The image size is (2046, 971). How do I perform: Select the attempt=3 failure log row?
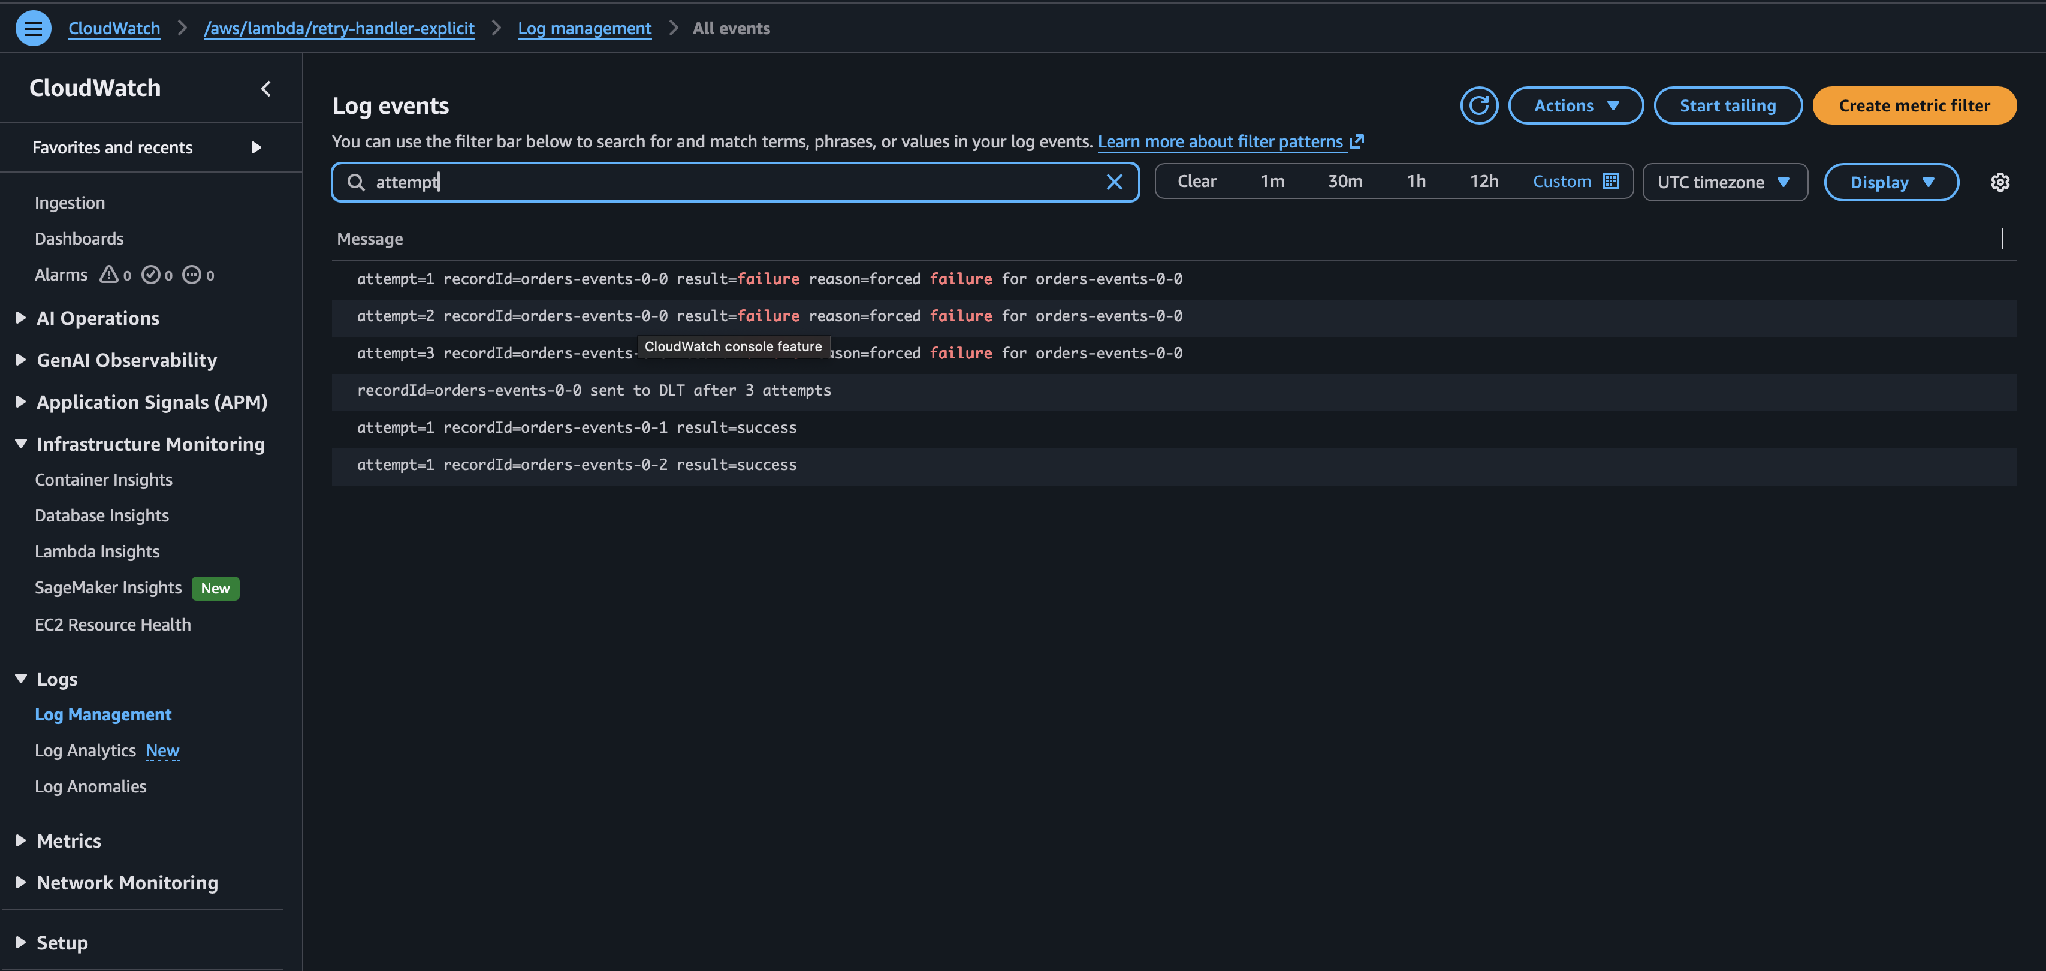[x=1174, y=353]
